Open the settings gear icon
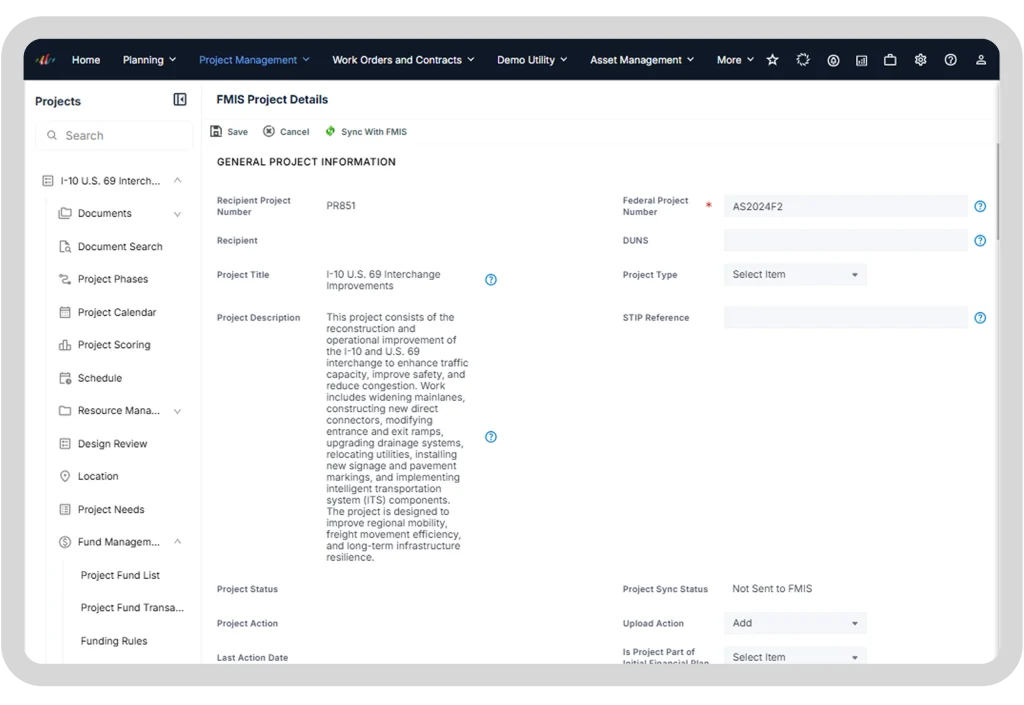This screenshot has height=705, width=1024. coord(920,60)
